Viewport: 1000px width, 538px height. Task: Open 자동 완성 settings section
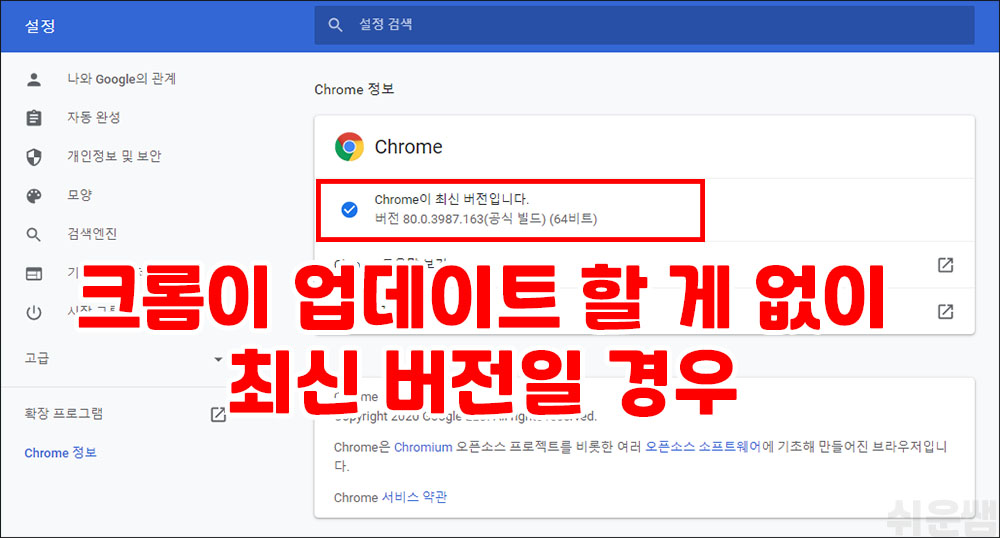click(94, 117)
